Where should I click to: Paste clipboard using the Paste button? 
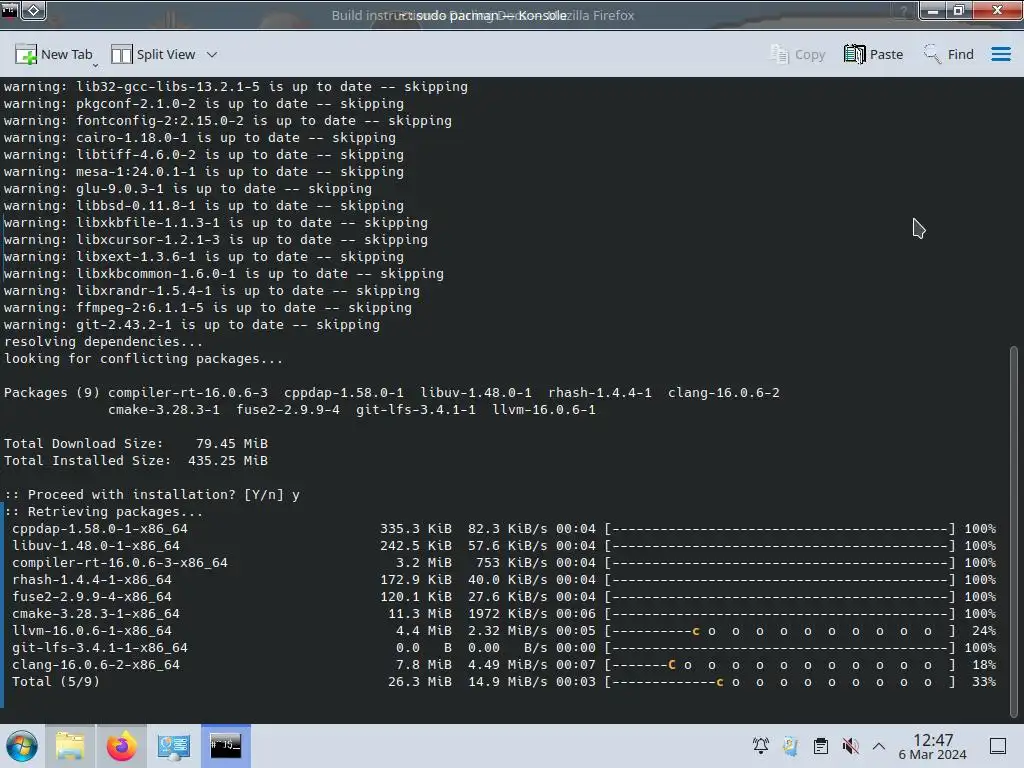[x=873, y=54]
